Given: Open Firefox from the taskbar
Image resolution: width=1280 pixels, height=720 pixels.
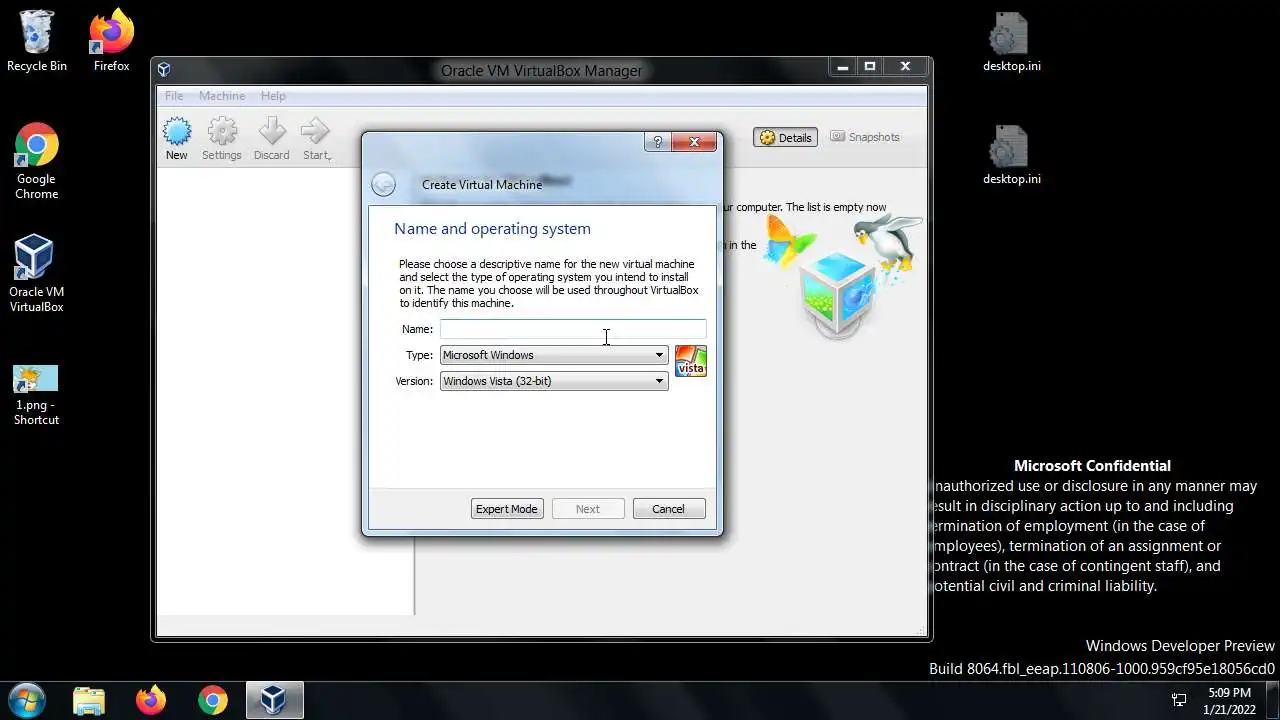Looking at the screenshot, I should [x=151, y=700].
